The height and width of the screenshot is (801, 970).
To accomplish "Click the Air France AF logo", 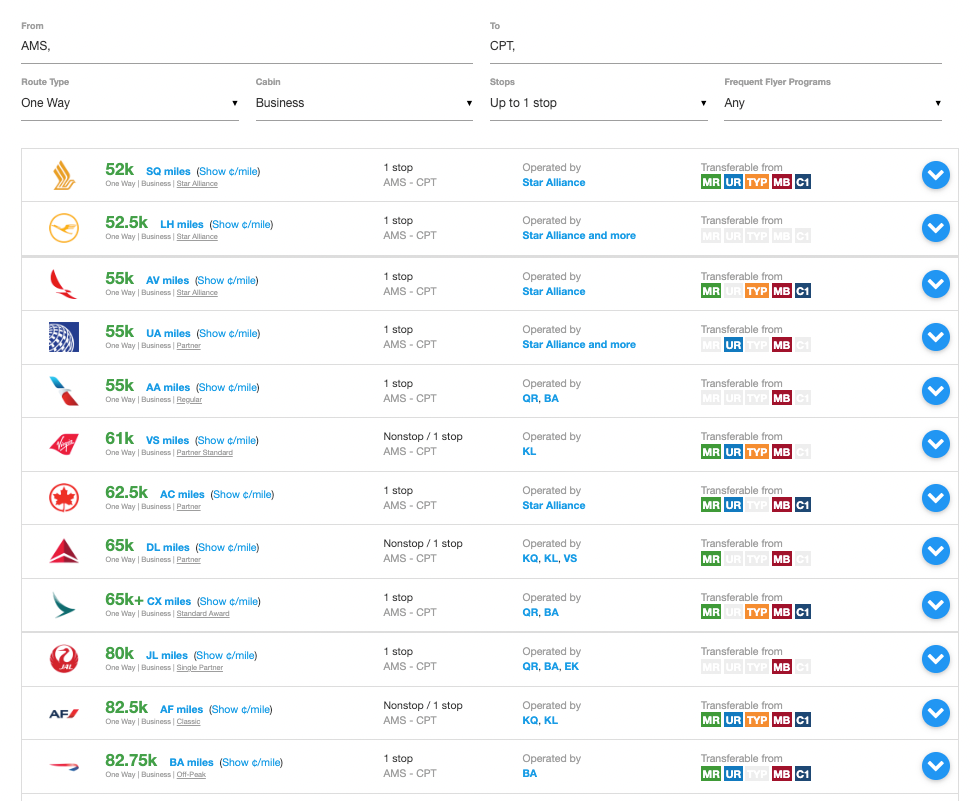I will 64,713.
